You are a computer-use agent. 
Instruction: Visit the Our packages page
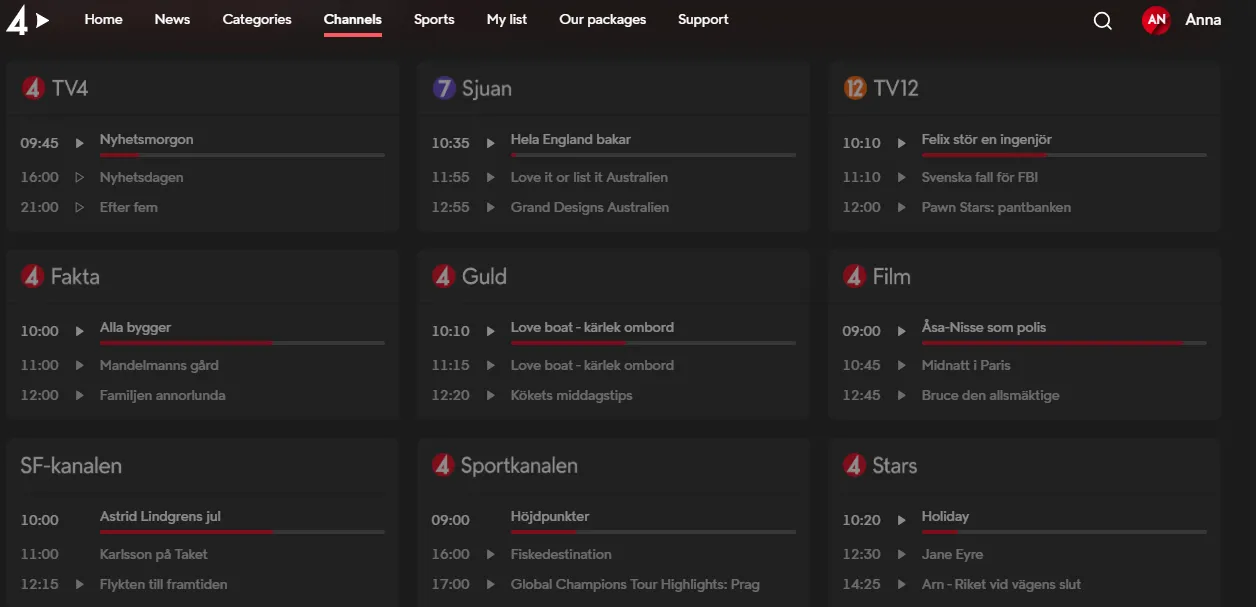[x=602, y=19]
